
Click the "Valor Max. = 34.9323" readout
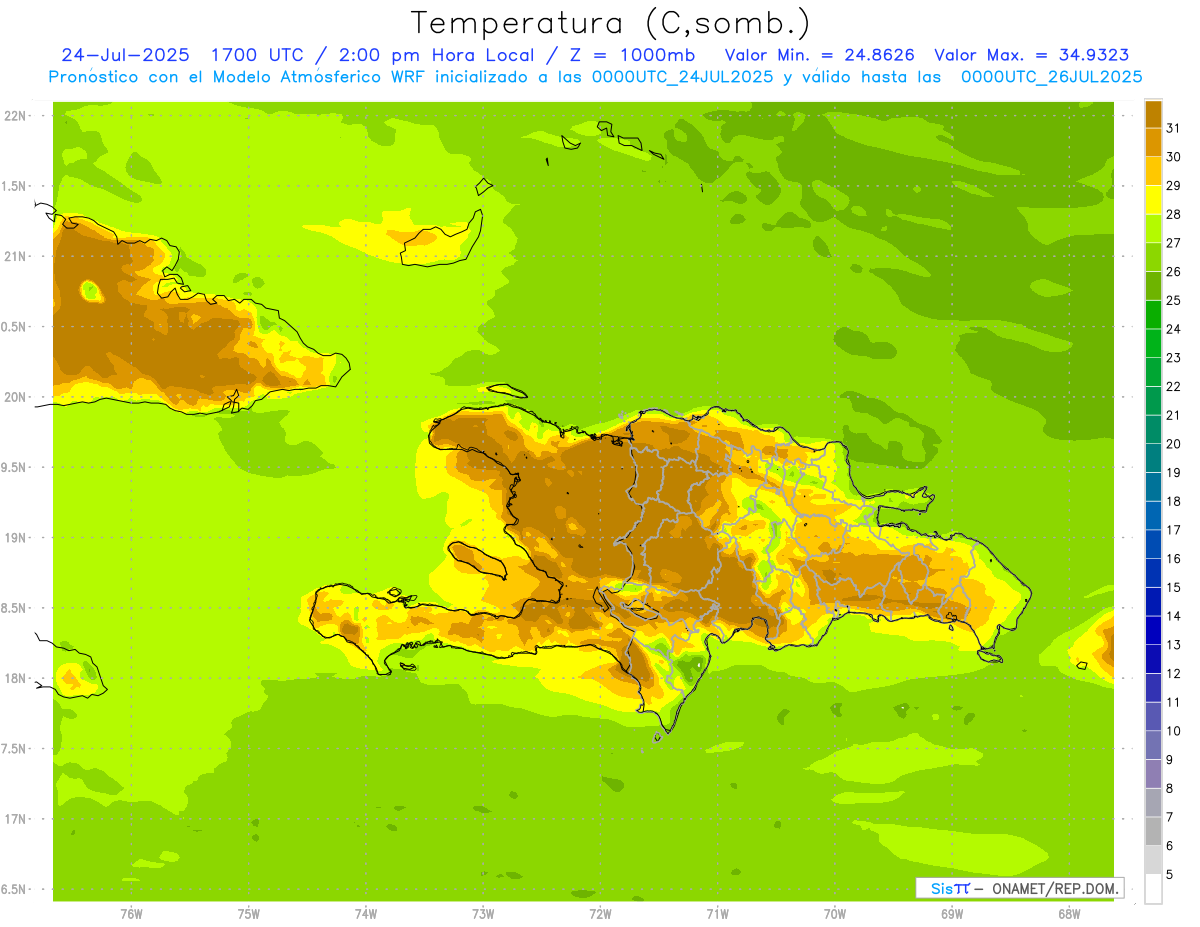[1032, 55]
